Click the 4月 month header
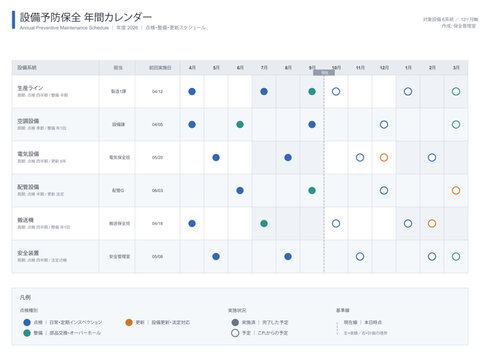The width and height of the screenshot is (480, 360). 192,68
